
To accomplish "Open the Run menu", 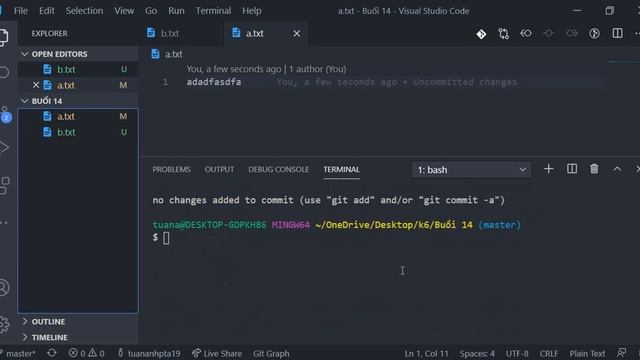I will (x=176, y=11).
